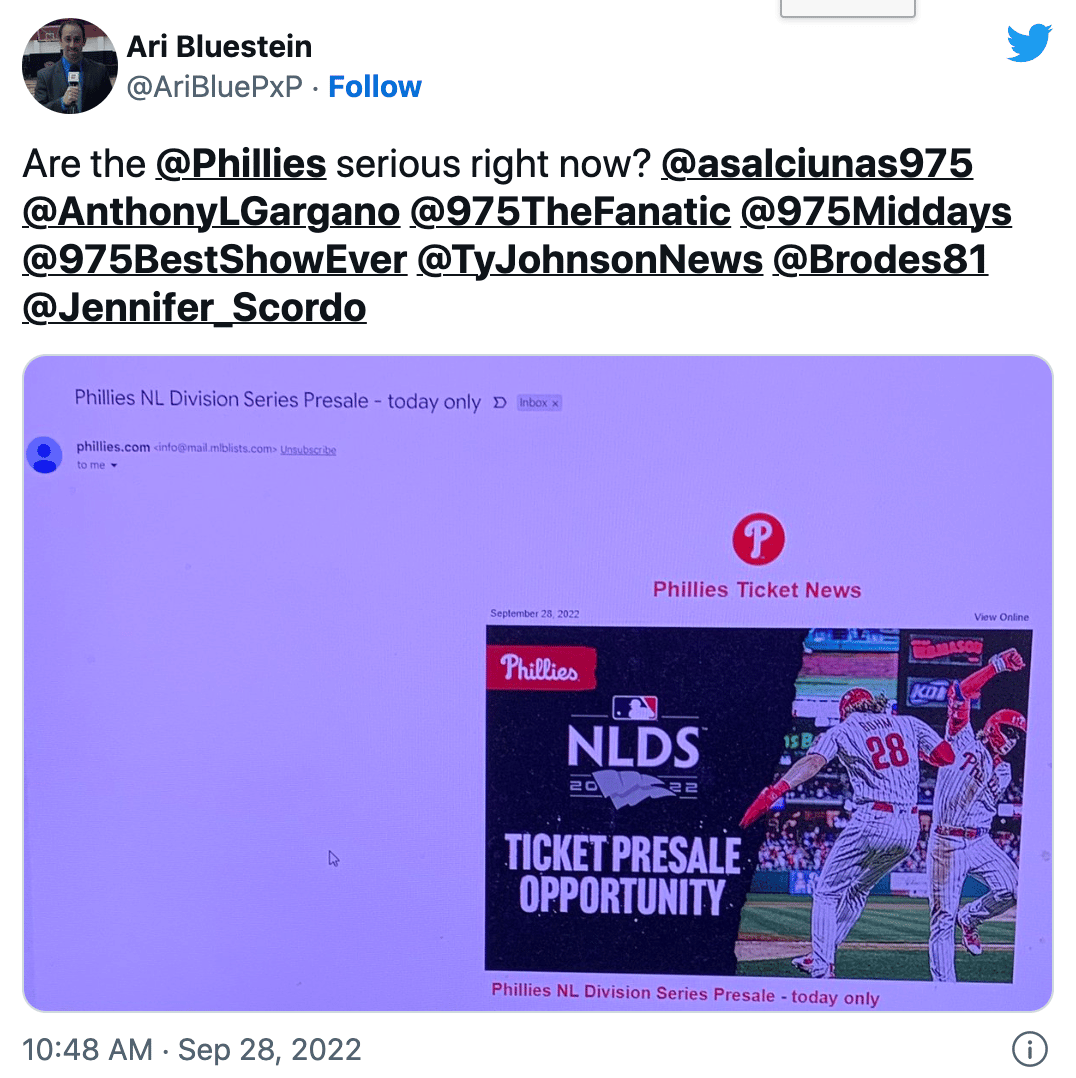1076x1078 pixels.
Task: Click the tweet info icon
Action: click(1029, 1049)
